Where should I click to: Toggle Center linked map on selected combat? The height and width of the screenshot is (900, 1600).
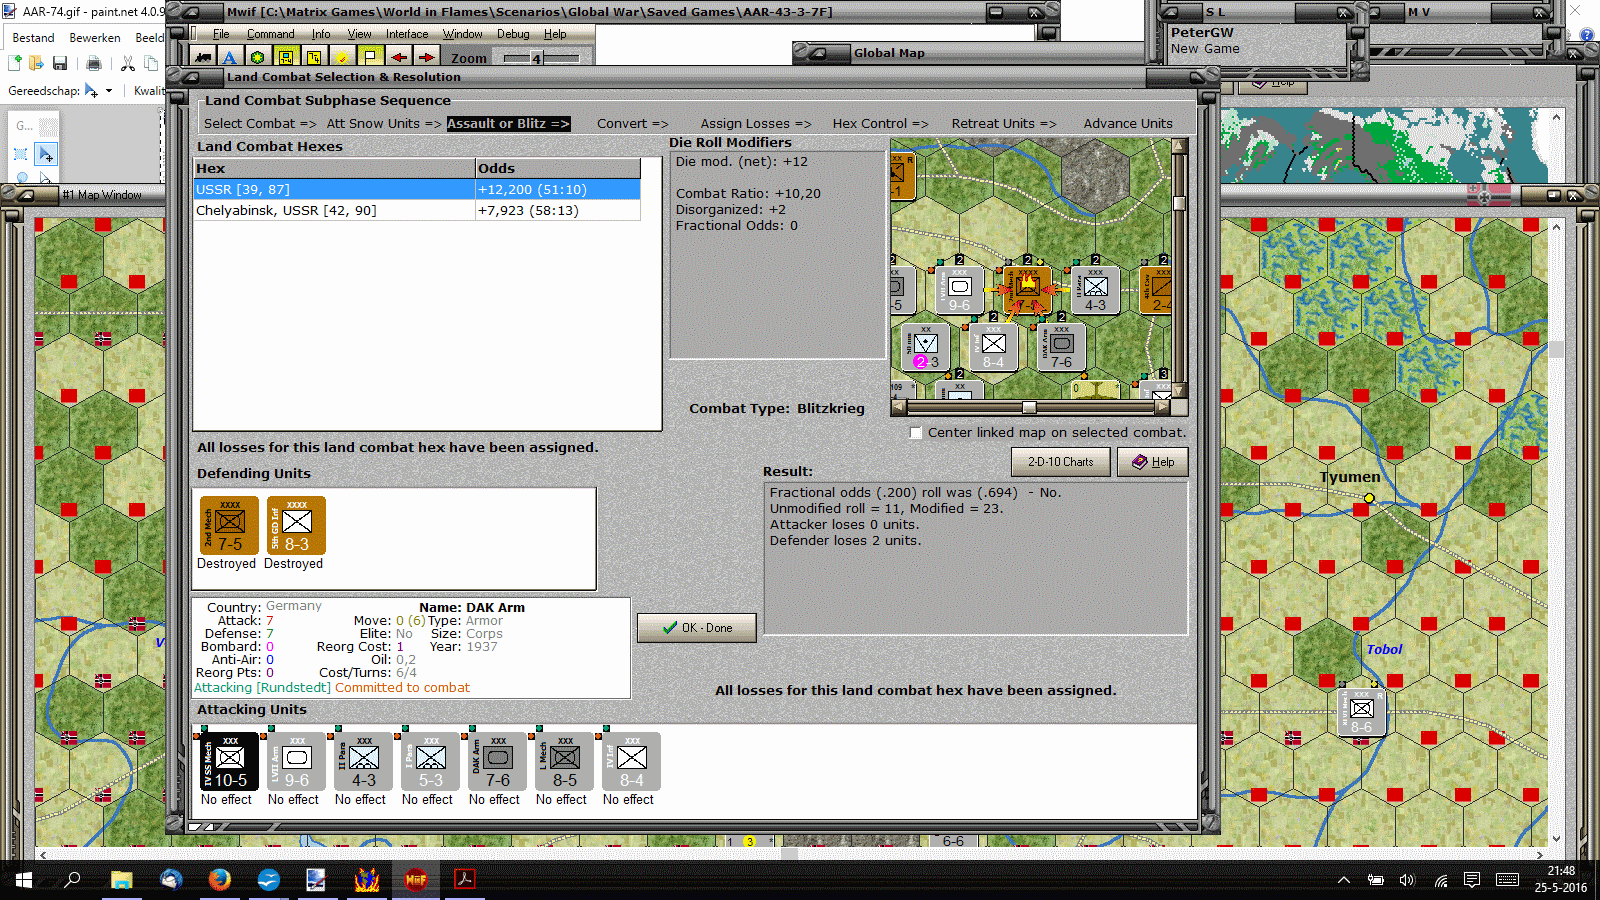click(915, 433)
